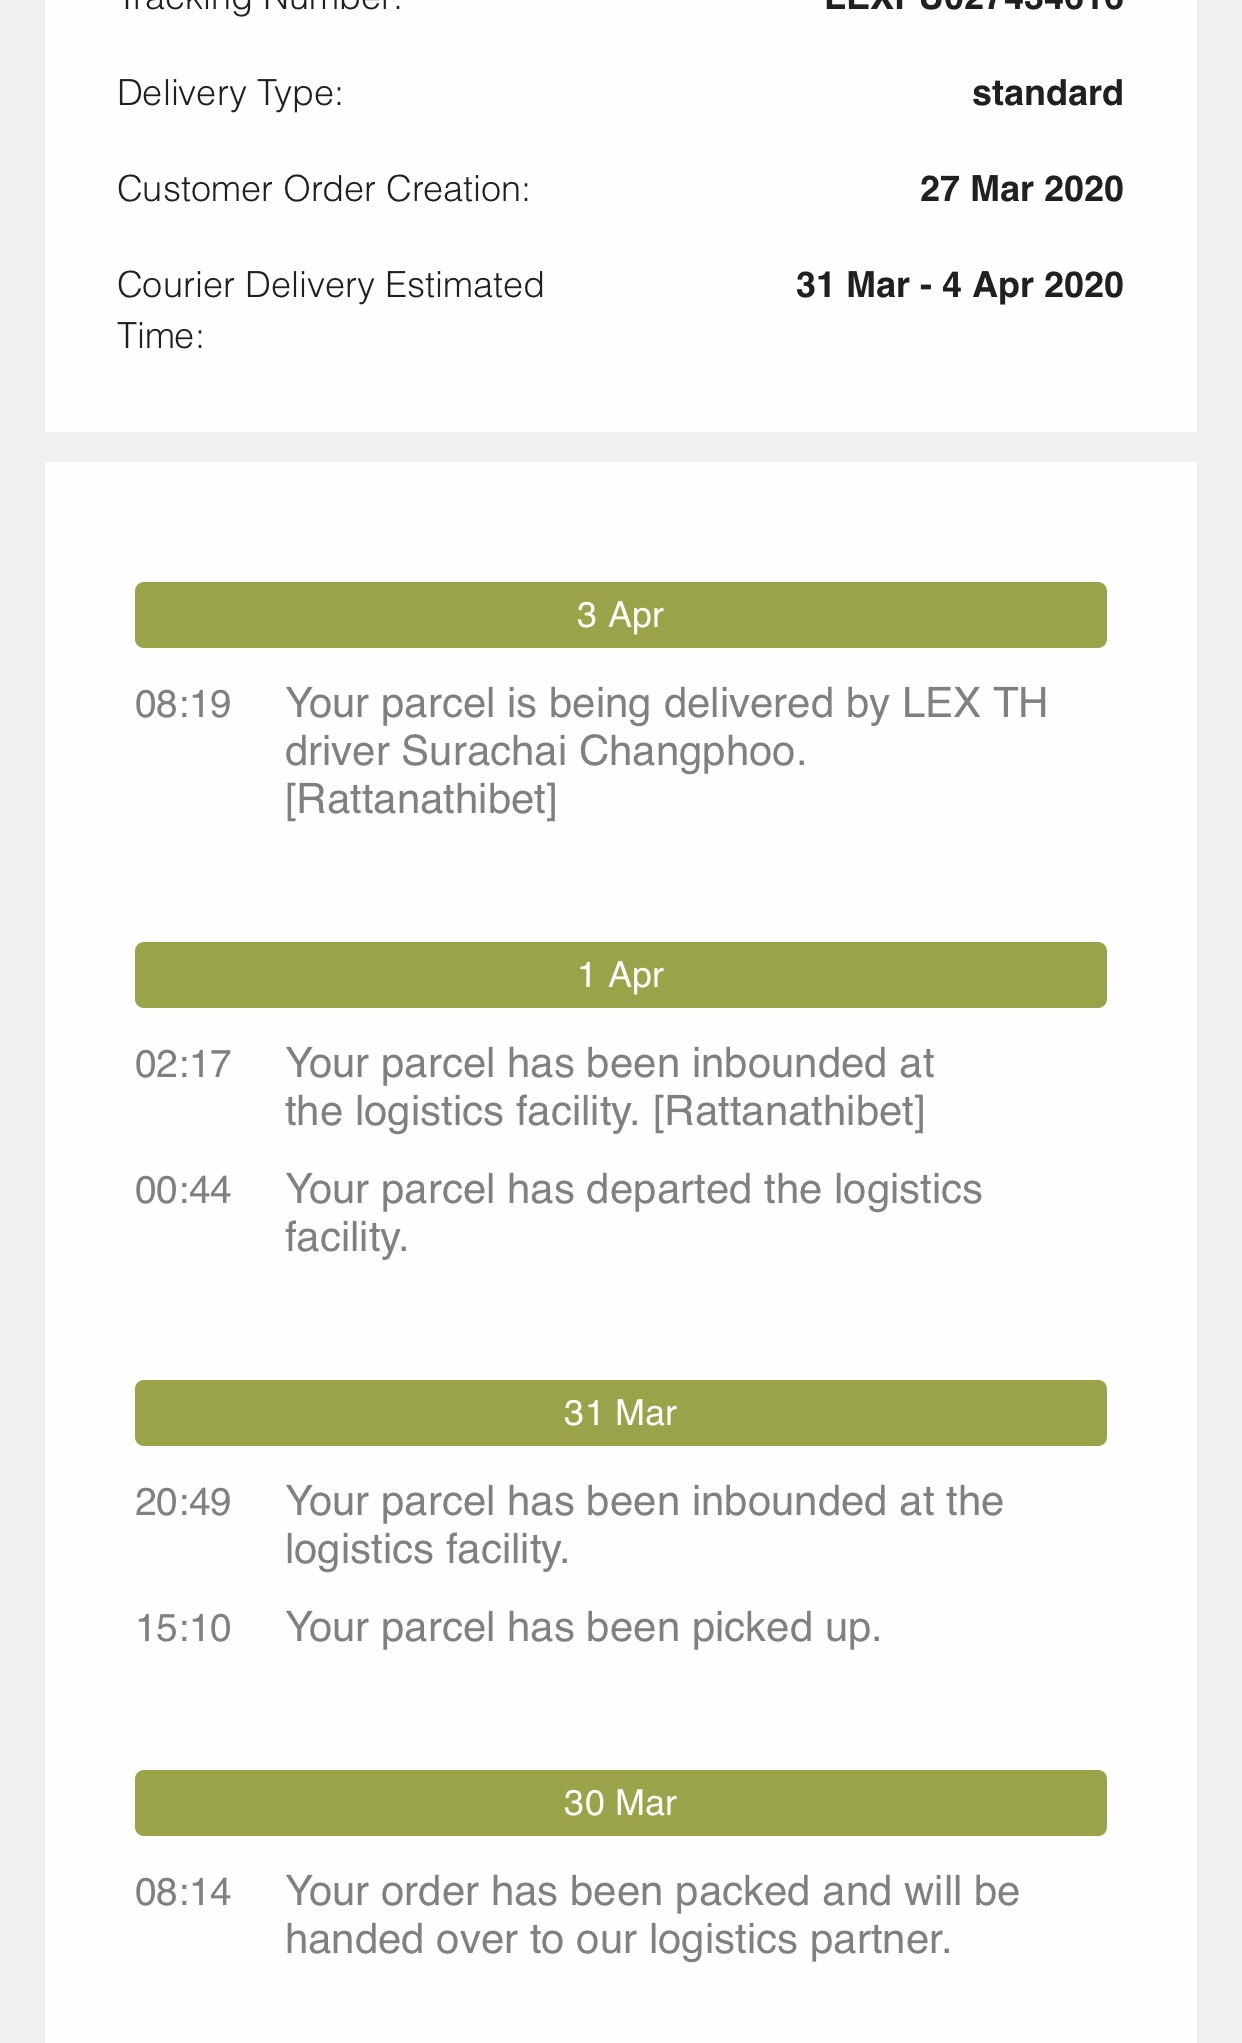Click the parcel has been picked up message

click(583, 1628)
